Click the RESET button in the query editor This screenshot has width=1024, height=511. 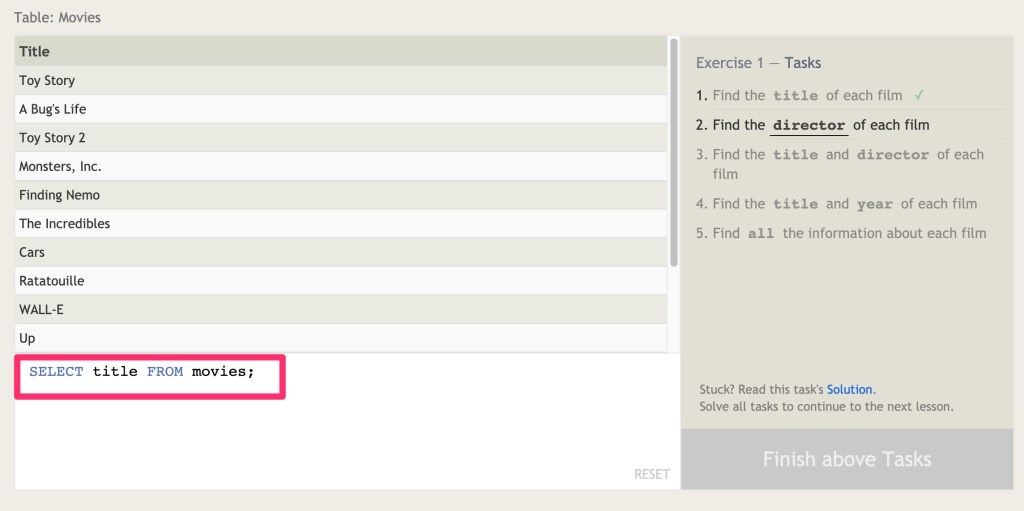(x=651, y=474)
